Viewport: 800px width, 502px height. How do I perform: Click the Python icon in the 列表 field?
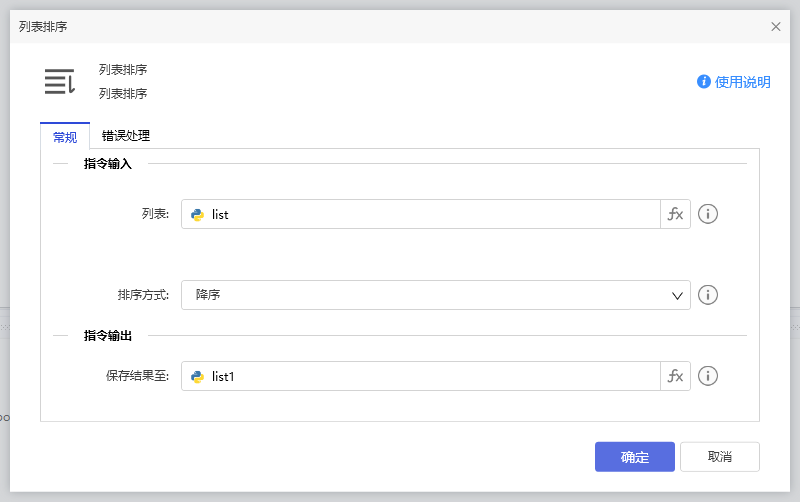[198, 214]
